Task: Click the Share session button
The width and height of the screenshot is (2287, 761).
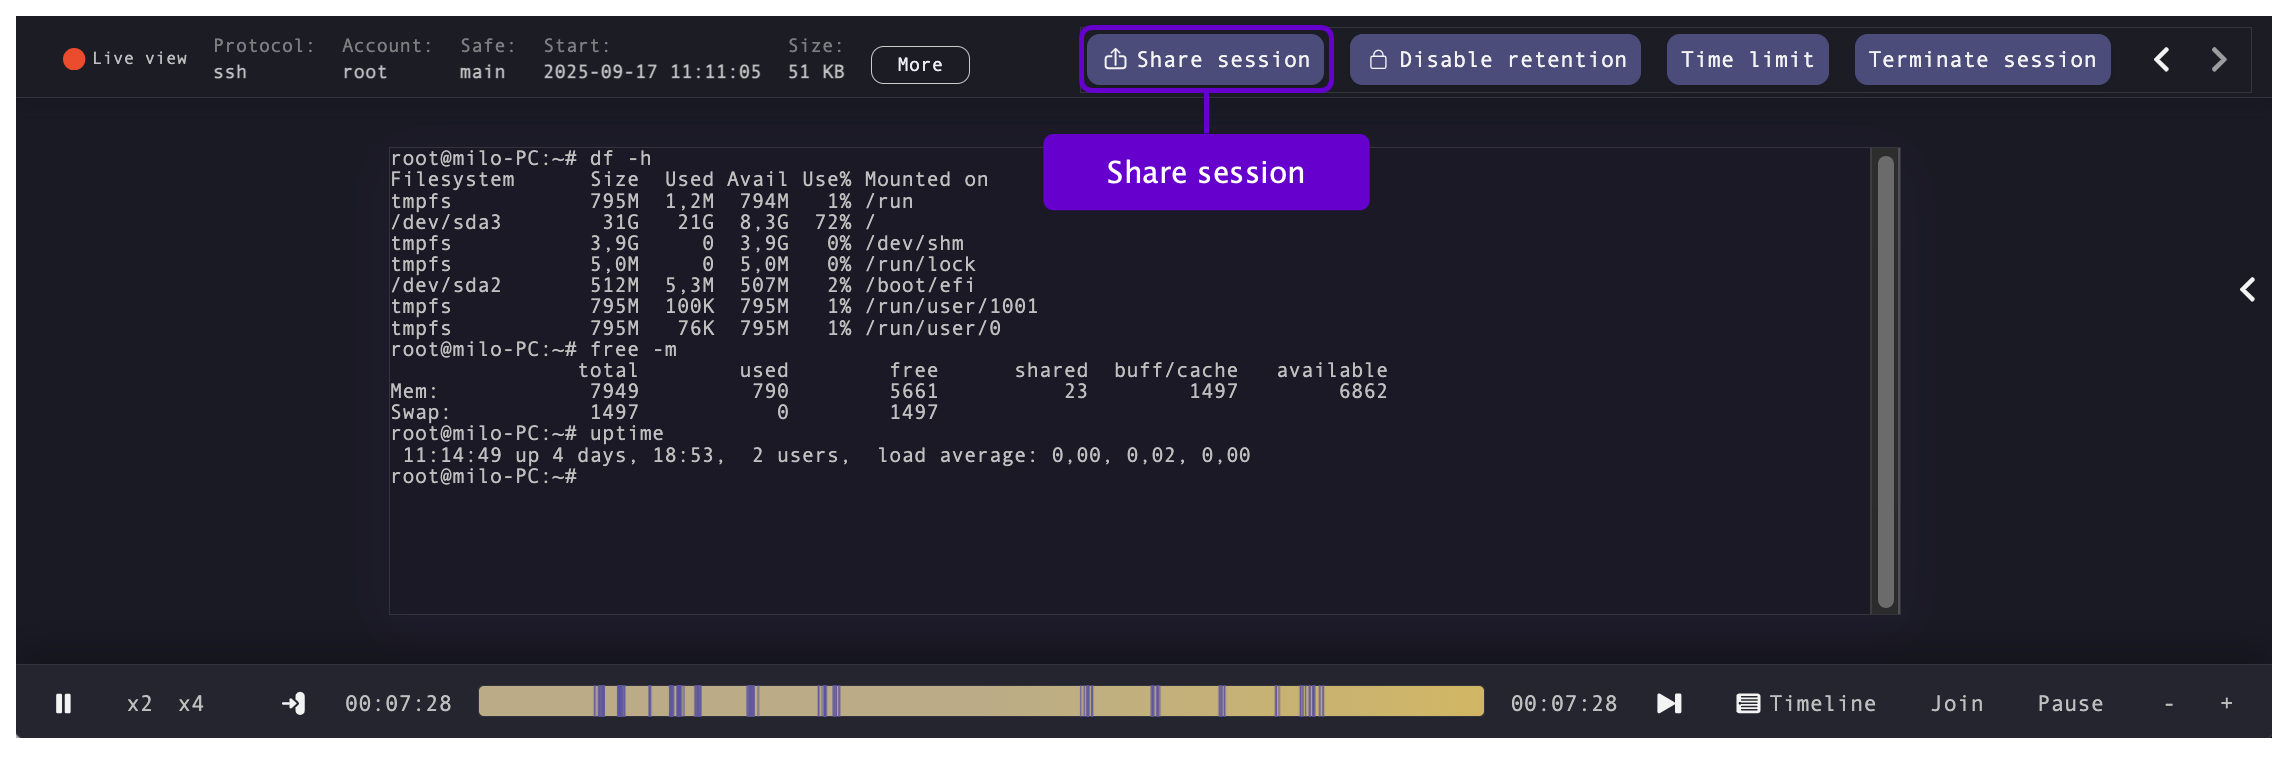Action: coord(1206,60)
